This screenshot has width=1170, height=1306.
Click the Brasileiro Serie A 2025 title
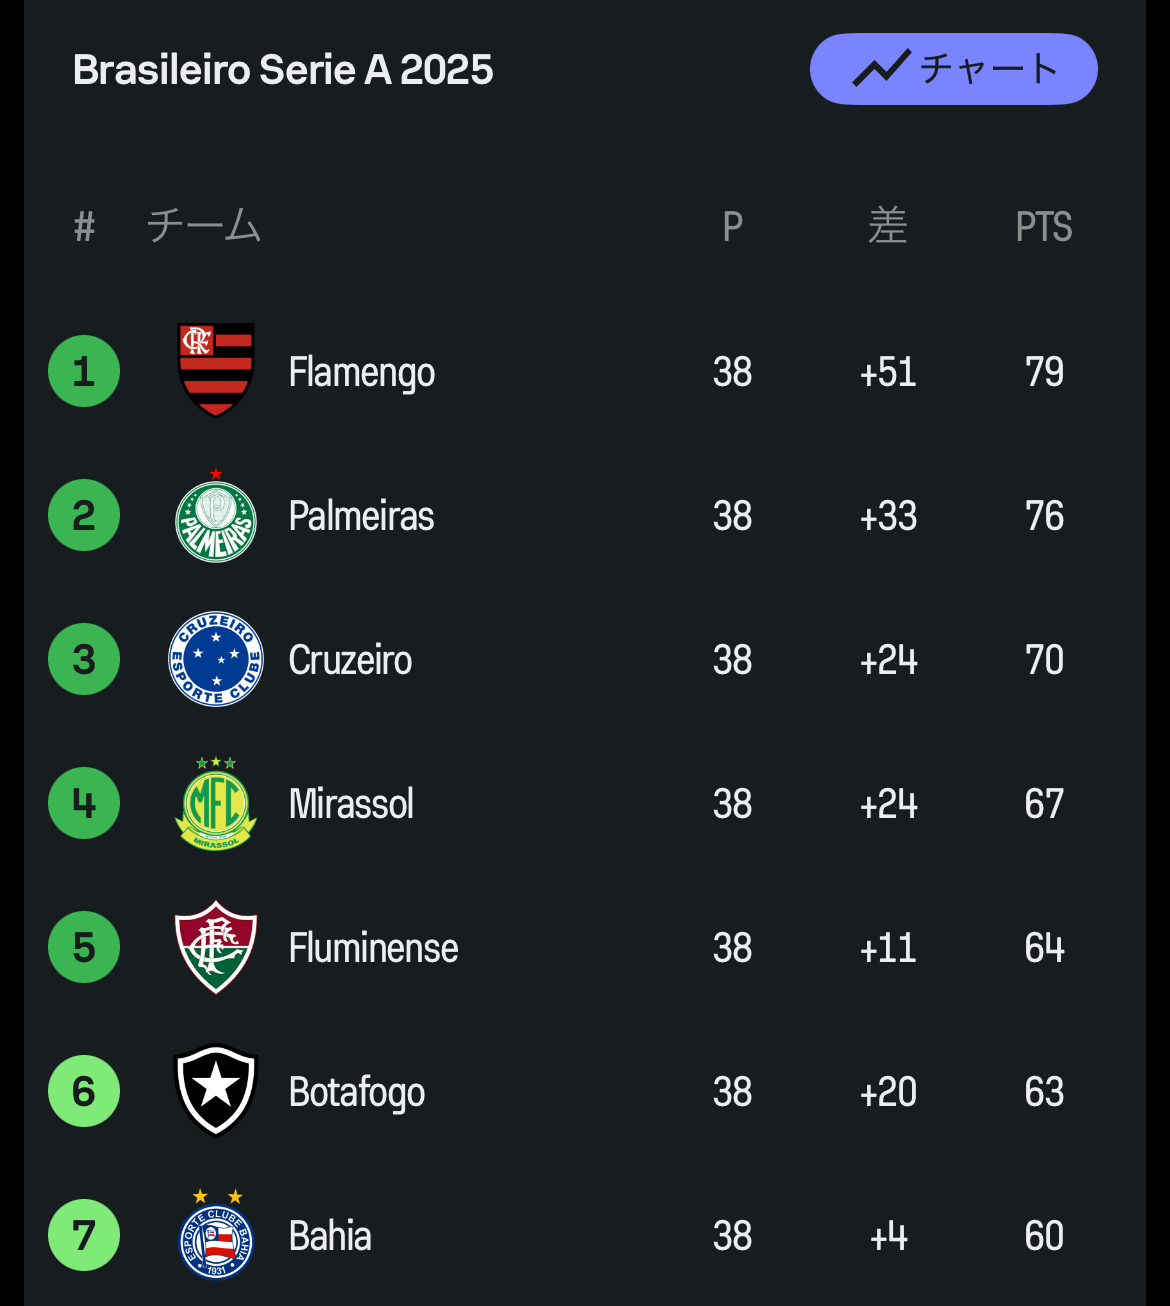coord(283,70)
